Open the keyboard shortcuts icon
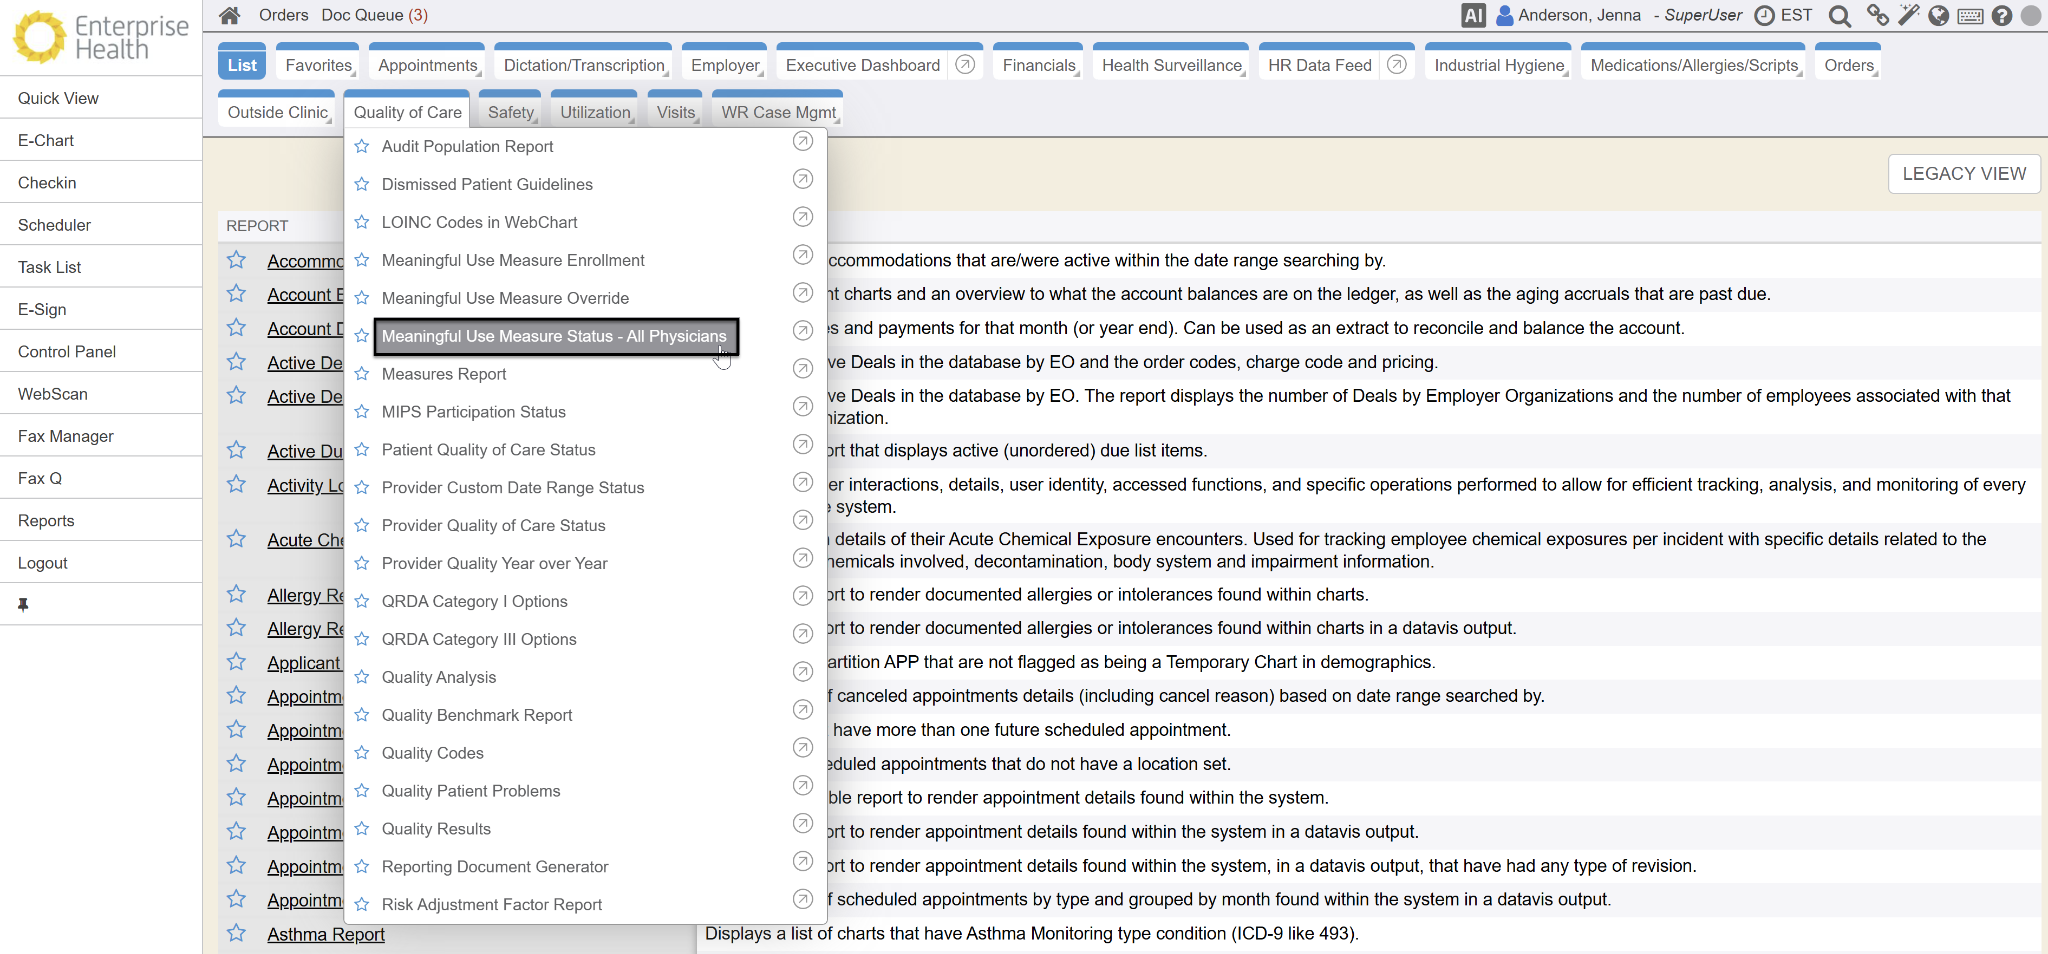Screen dimensions: 2048x954 [1970, 15]
